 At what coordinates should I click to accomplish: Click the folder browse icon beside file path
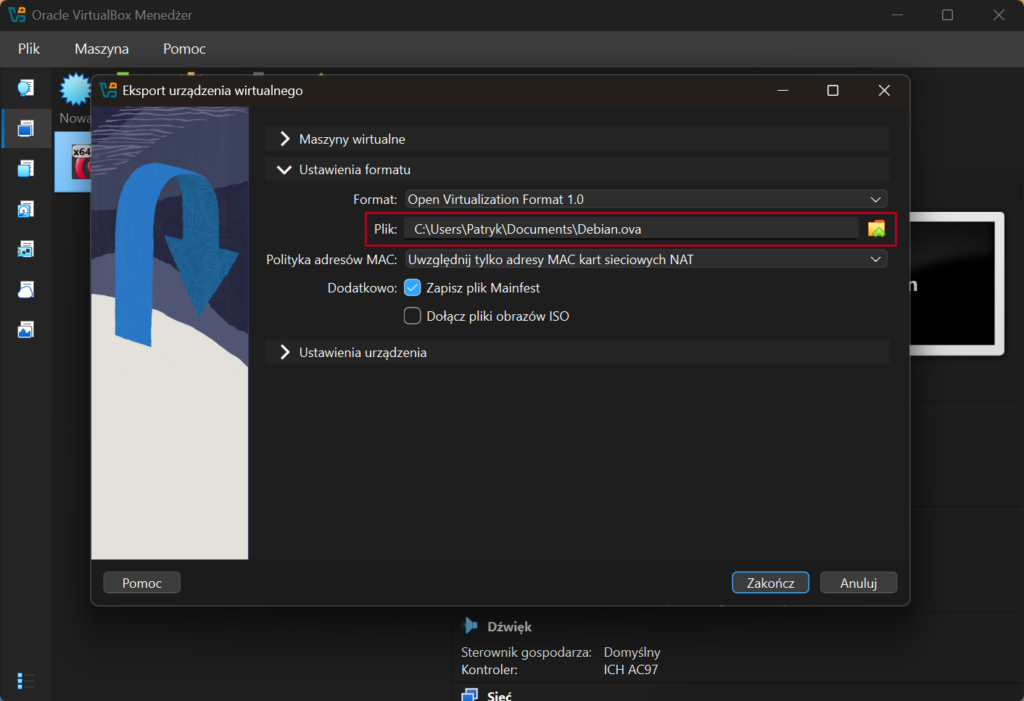pyautogui.click(x=876, y=229)
